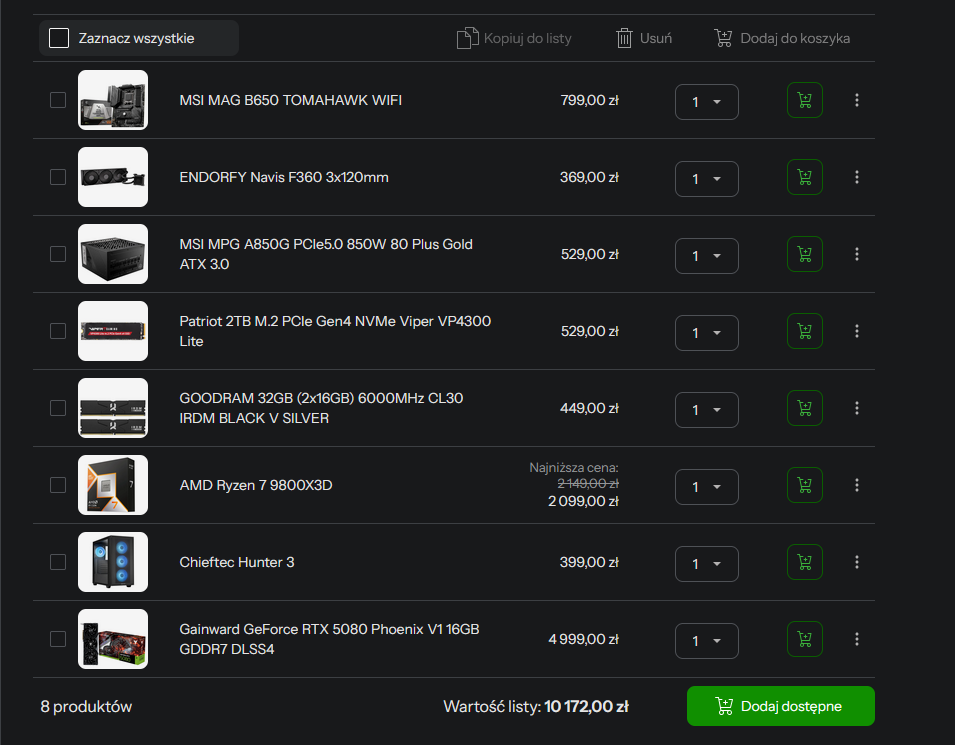Open more options for AMD Ryzen 7 9800X3D
Screen dimensions: 955x745
(857, 485)
